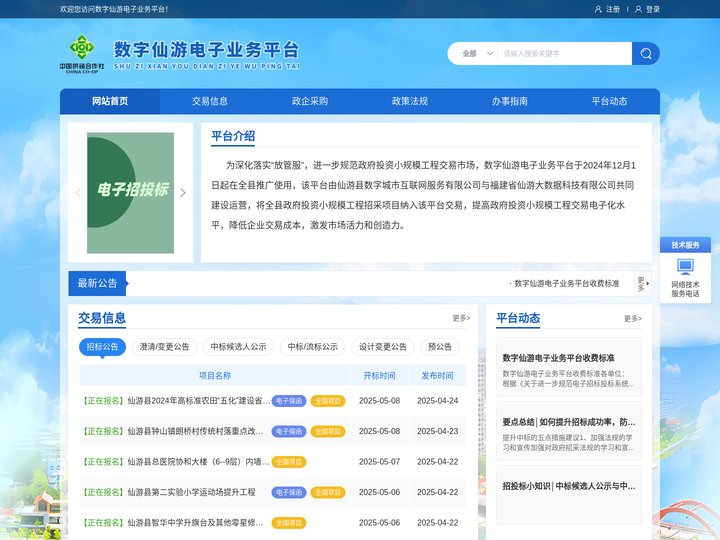Viewport: 720px width, 540px height.
Task: Click the blue search magnifier button
Action: 646,53
